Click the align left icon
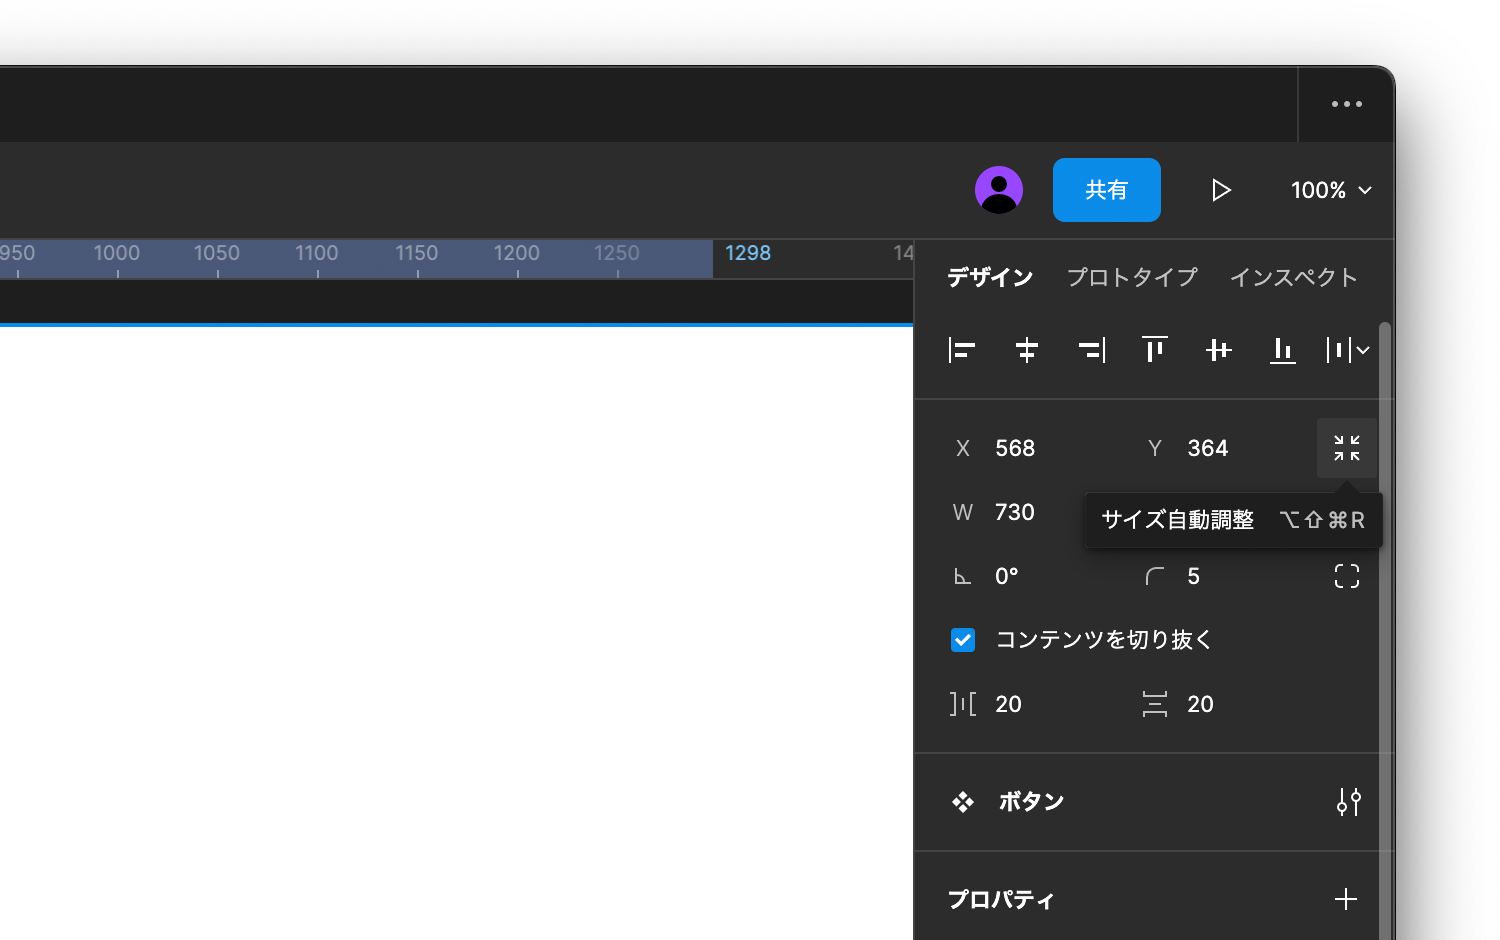The height and width of the screenshot is (940, 1500). click(x=962, y=350)
